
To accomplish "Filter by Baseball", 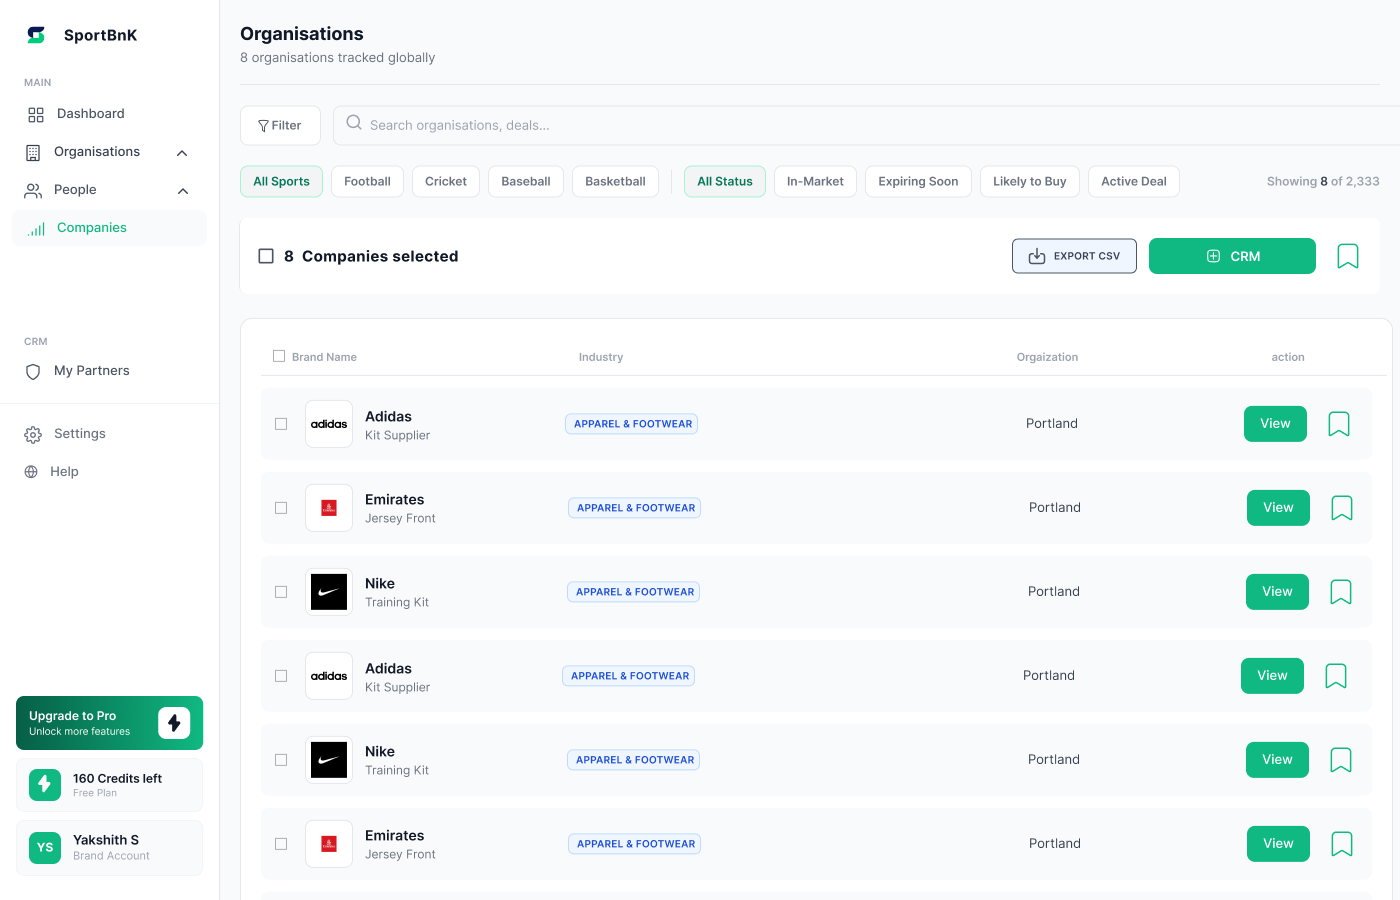I will 526,181.
